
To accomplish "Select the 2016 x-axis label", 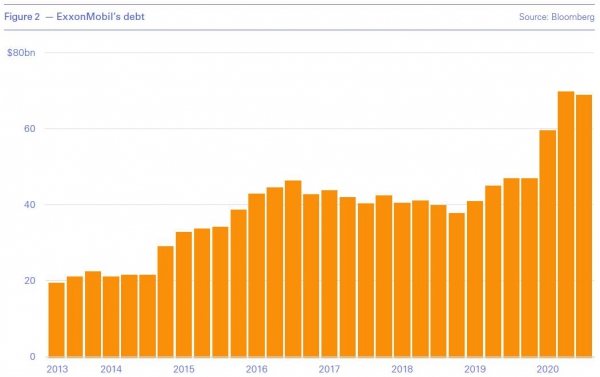I will 256,369.
